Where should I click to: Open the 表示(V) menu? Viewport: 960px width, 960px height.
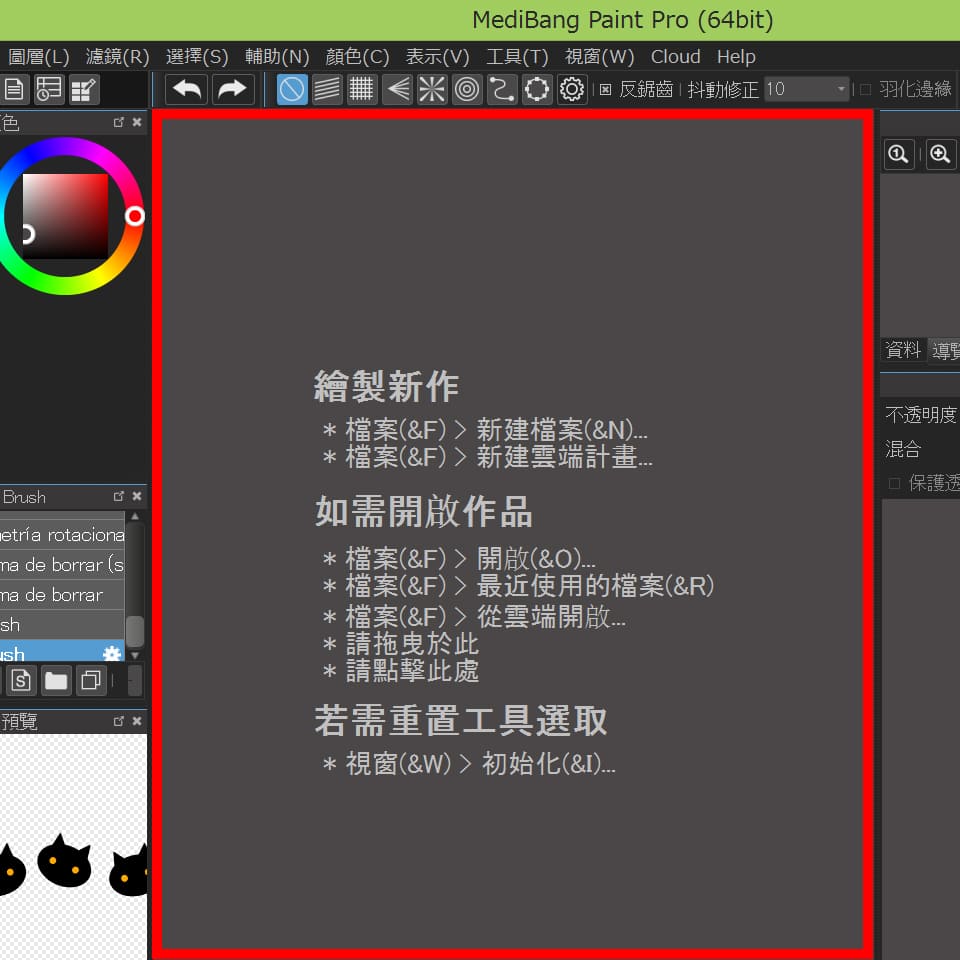pos(437,57)
